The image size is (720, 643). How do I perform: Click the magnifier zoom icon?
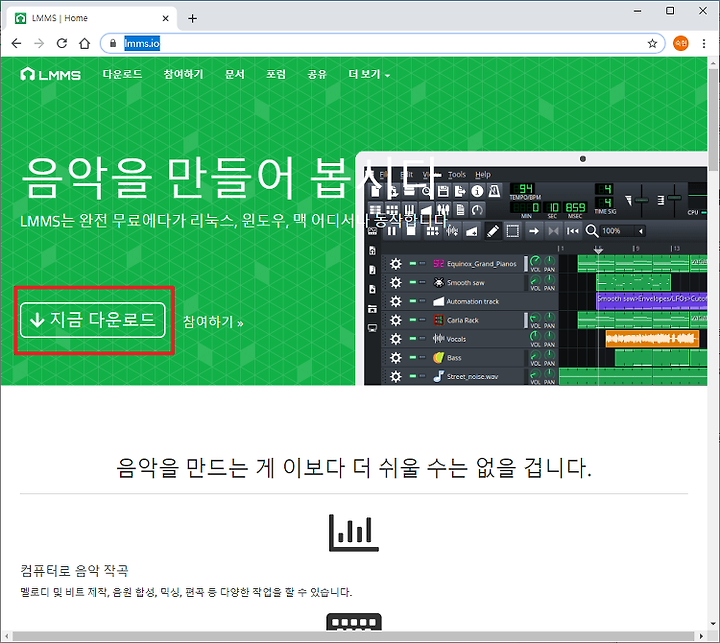tap(592, 231)
